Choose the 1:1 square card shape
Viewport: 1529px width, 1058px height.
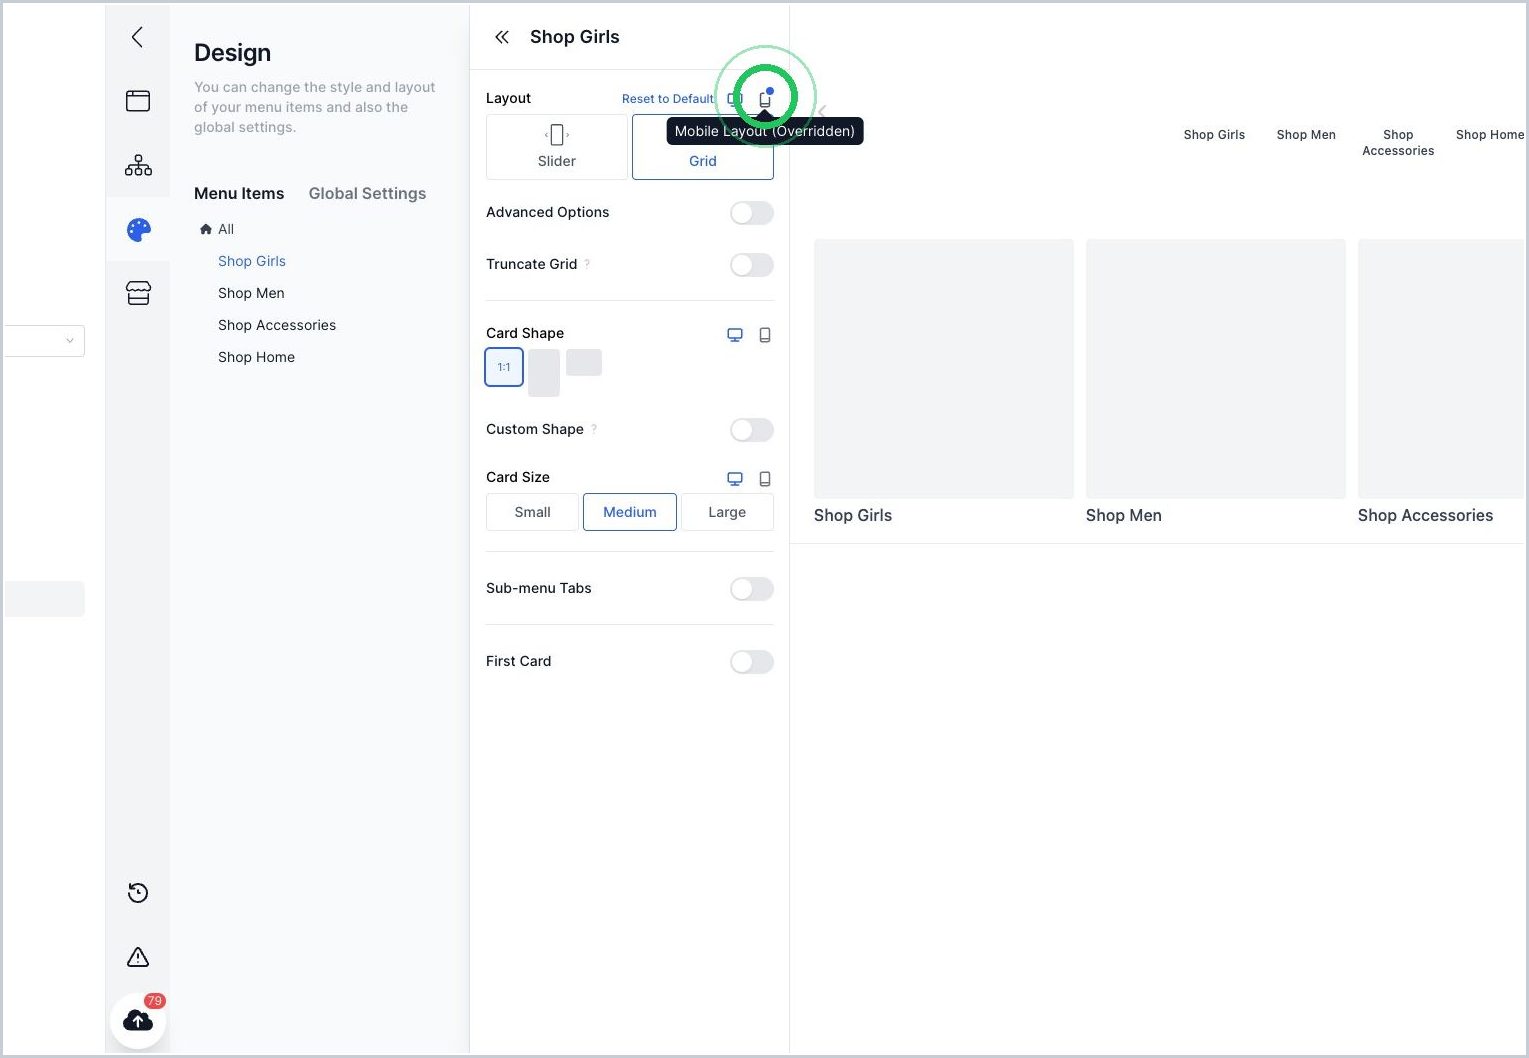tap(504, 367)
